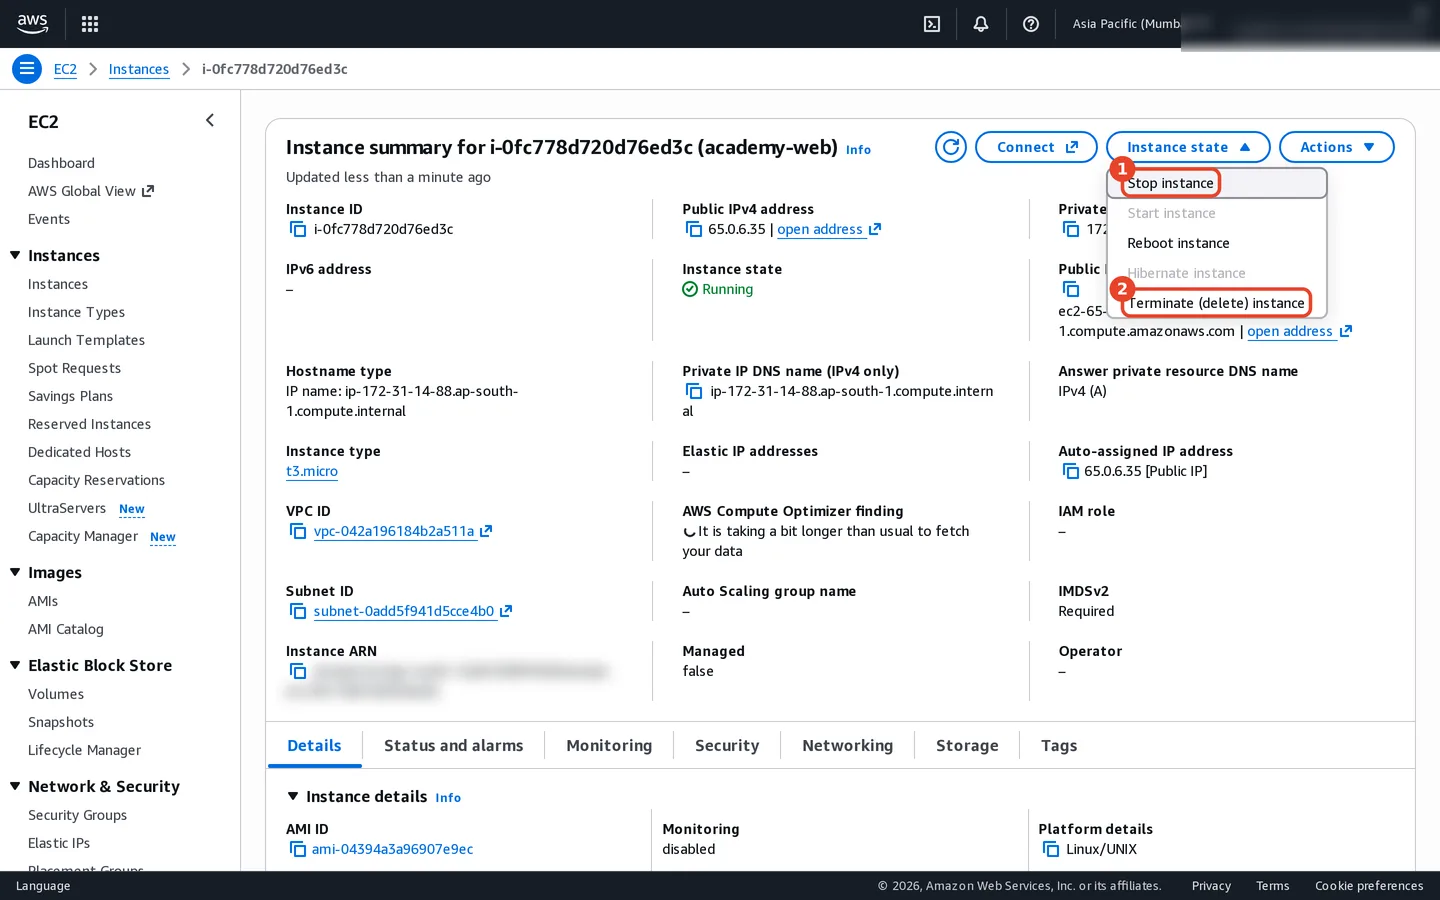Click the Connect button
1440x900 pixels.
1036,147
